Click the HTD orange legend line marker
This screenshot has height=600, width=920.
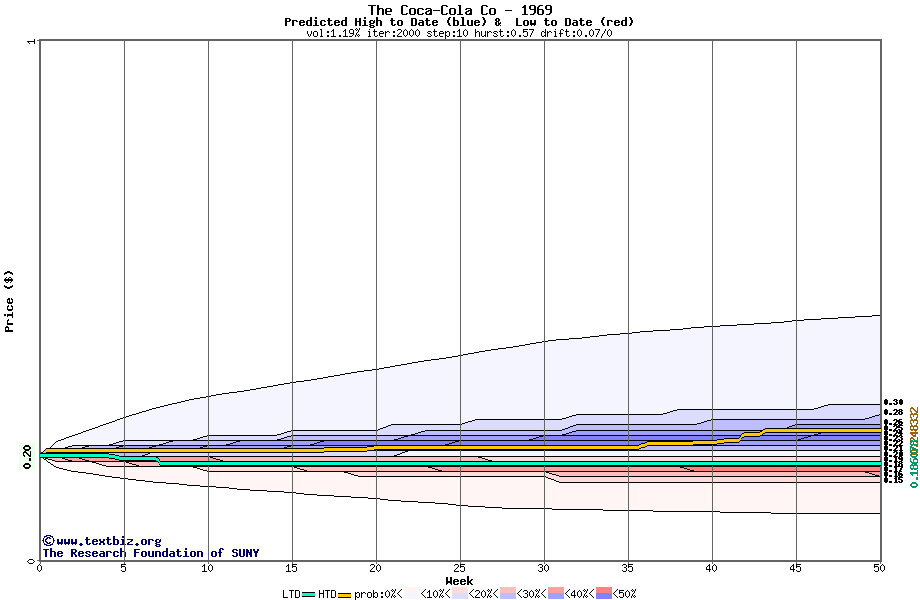(x=345, y=594)
